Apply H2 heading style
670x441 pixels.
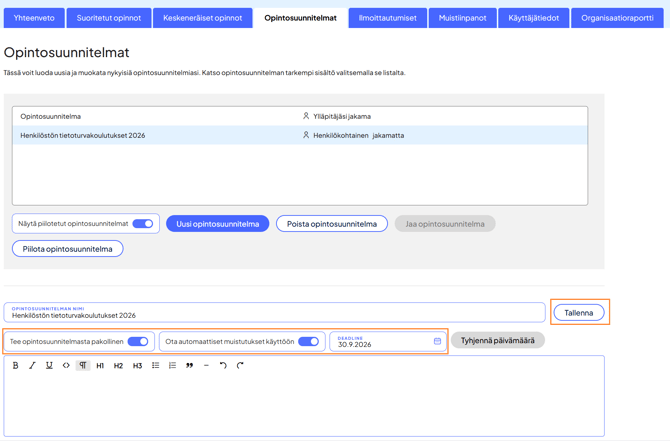(x=118, y=366)
